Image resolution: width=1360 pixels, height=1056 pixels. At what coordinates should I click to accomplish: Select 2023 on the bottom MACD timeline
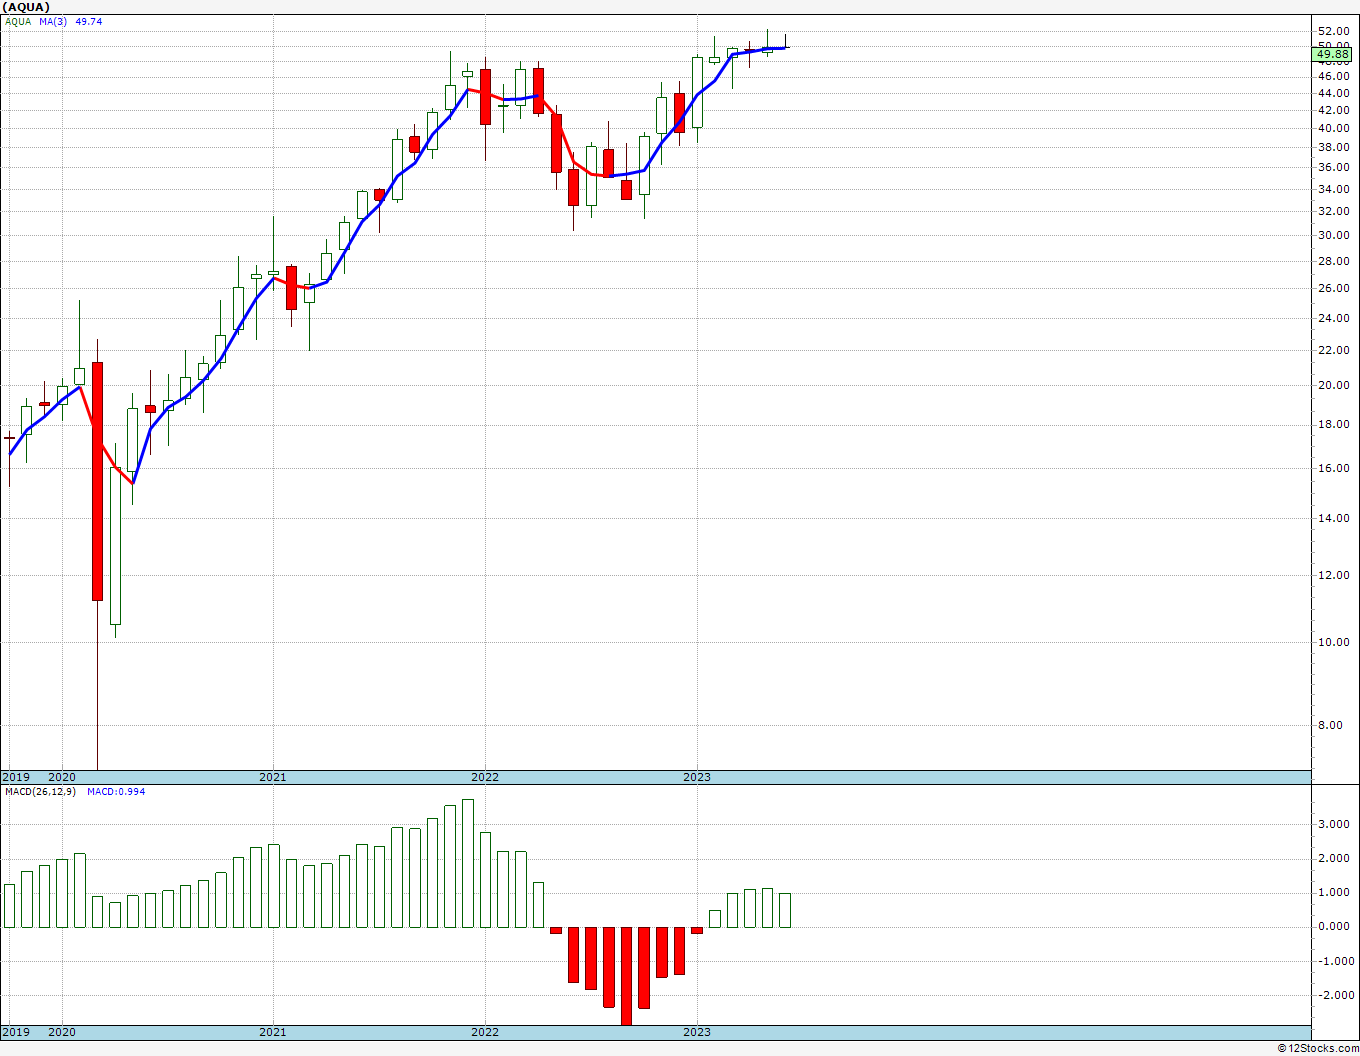click(697, 1032)
